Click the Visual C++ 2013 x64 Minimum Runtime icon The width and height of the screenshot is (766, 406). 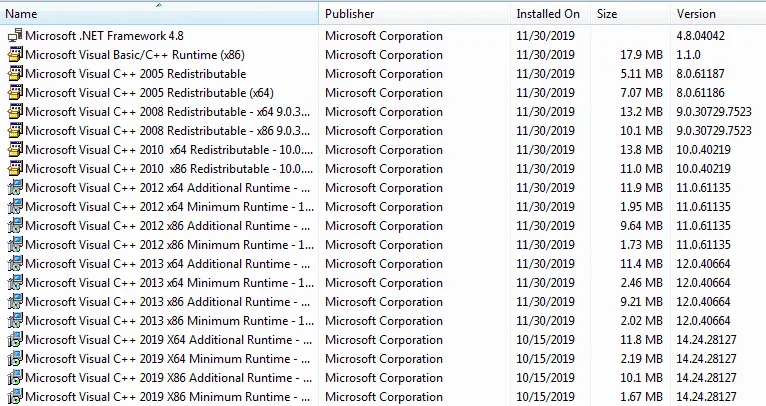(15, 283)
